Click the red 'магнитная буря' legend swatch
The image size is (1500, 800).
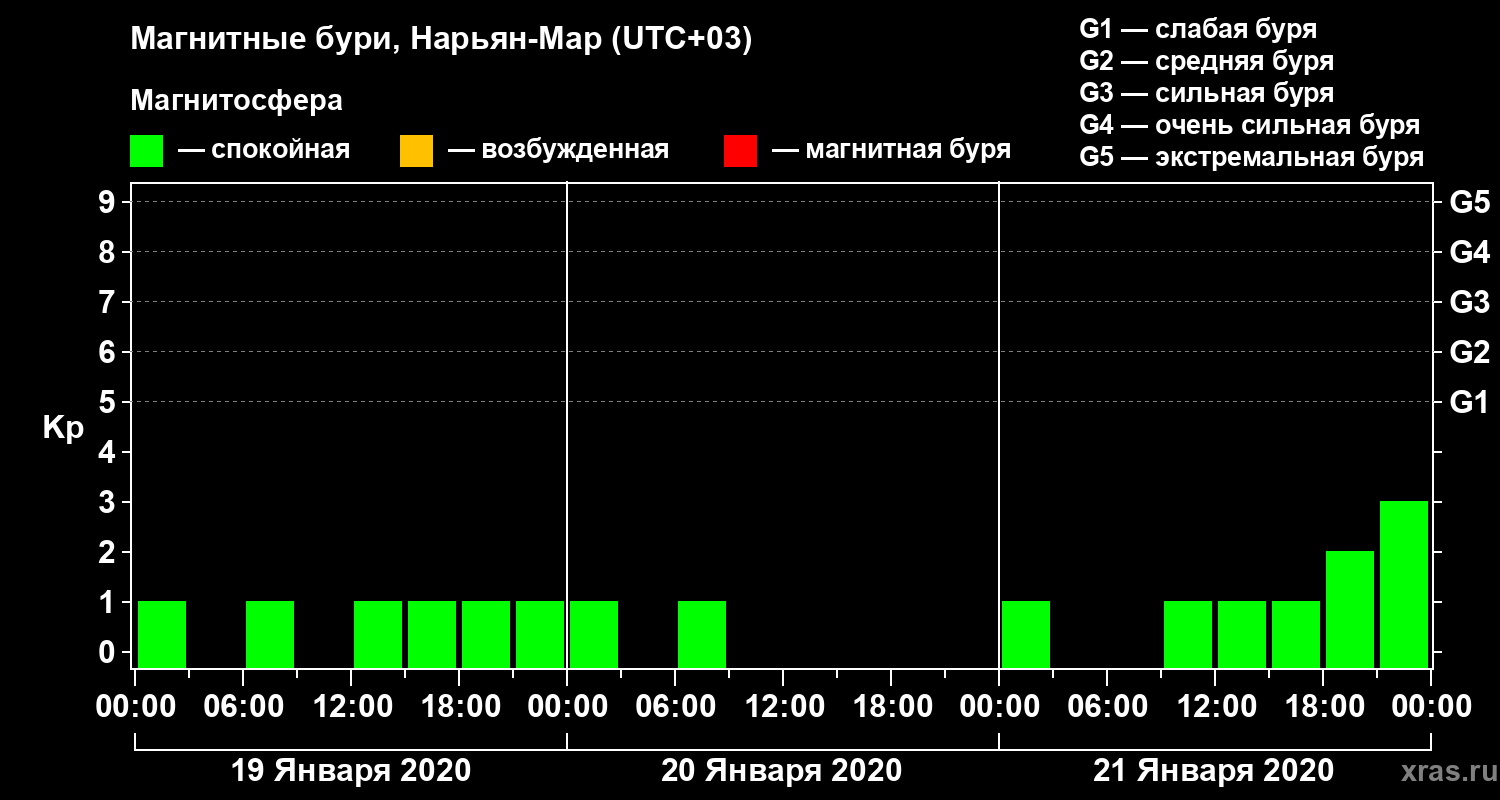pyautogui.click(x=740, y=151)
